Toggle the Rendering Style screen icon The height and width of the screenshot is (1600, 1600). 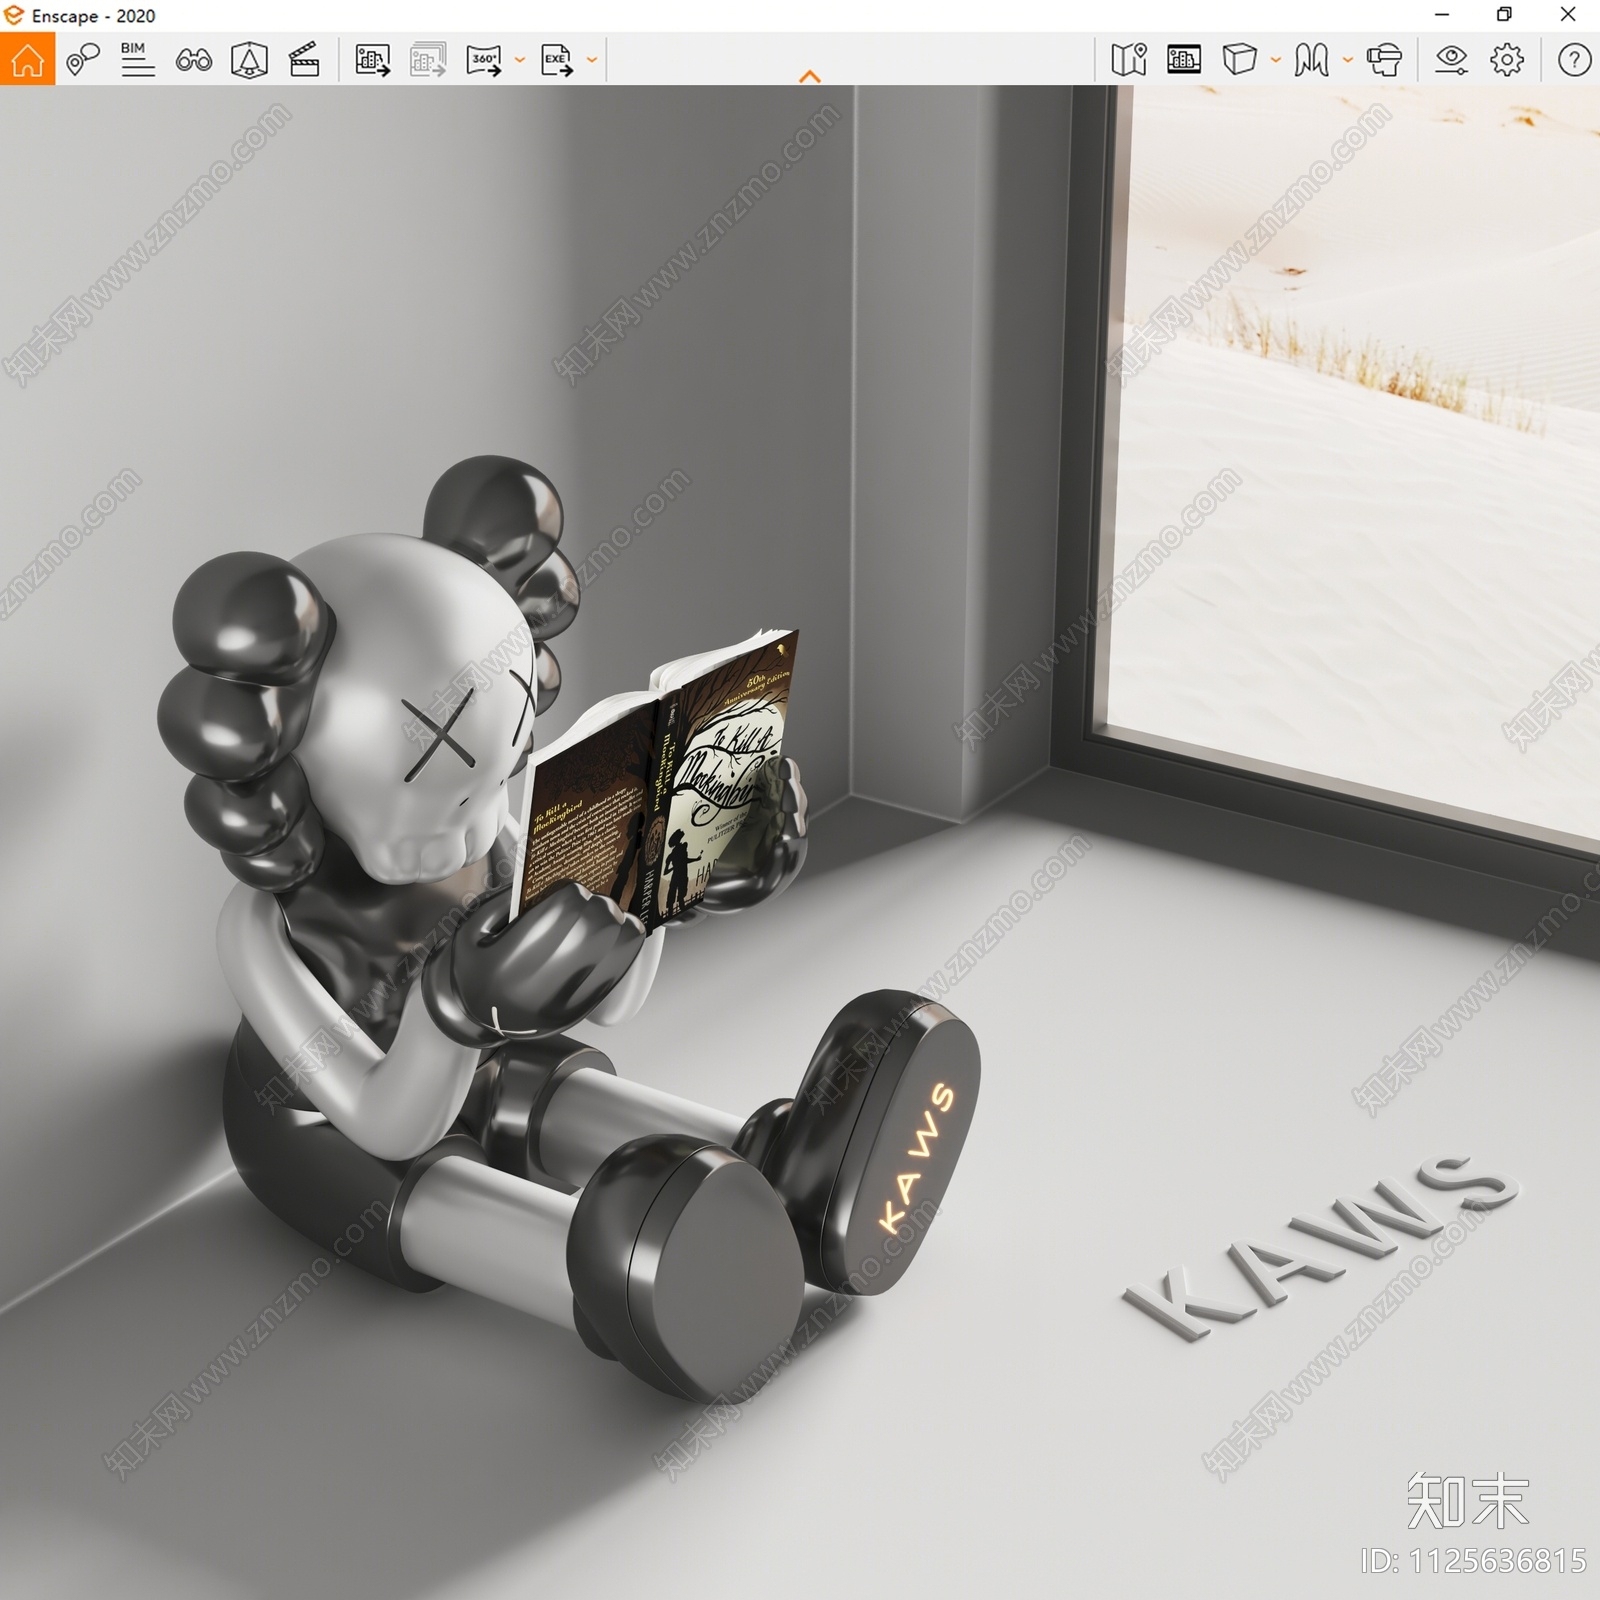click(1184, 60)
